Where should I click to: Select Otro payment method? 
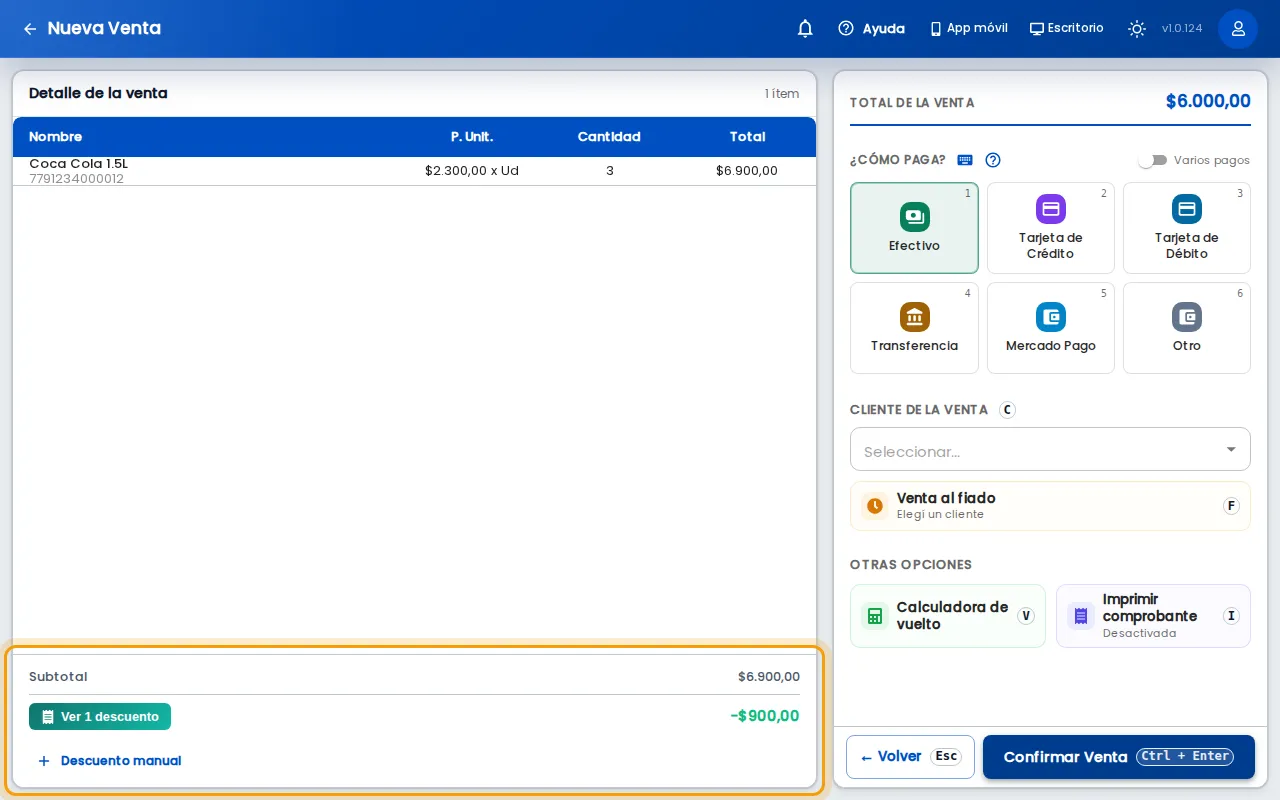click(x=1187, y=328)
